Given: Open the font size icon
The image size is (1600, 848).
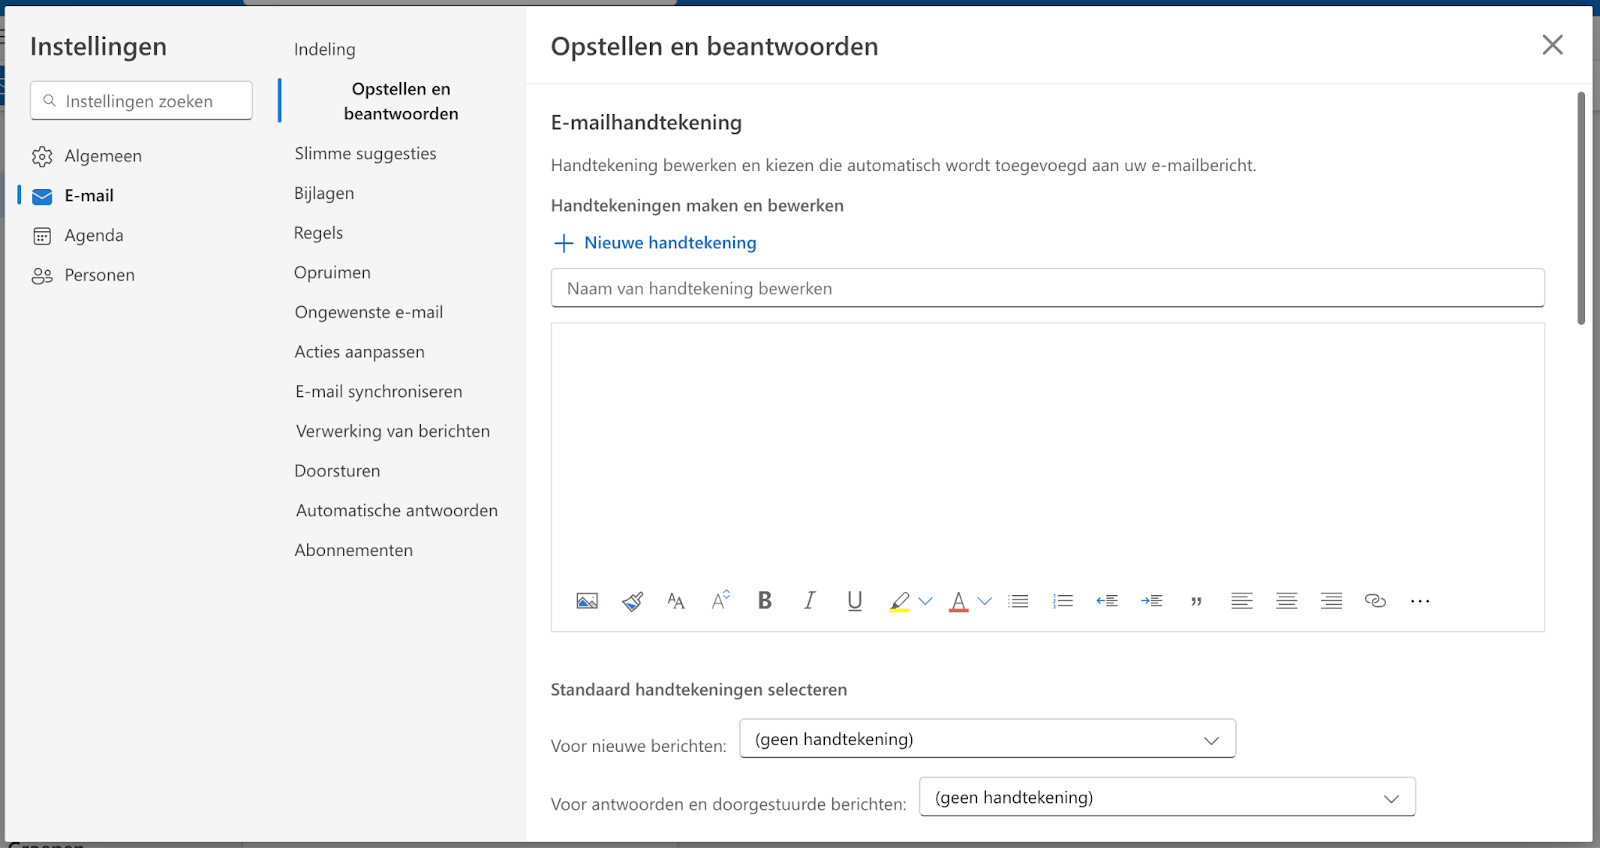Looking at the screenshot, I should (676, 601).
